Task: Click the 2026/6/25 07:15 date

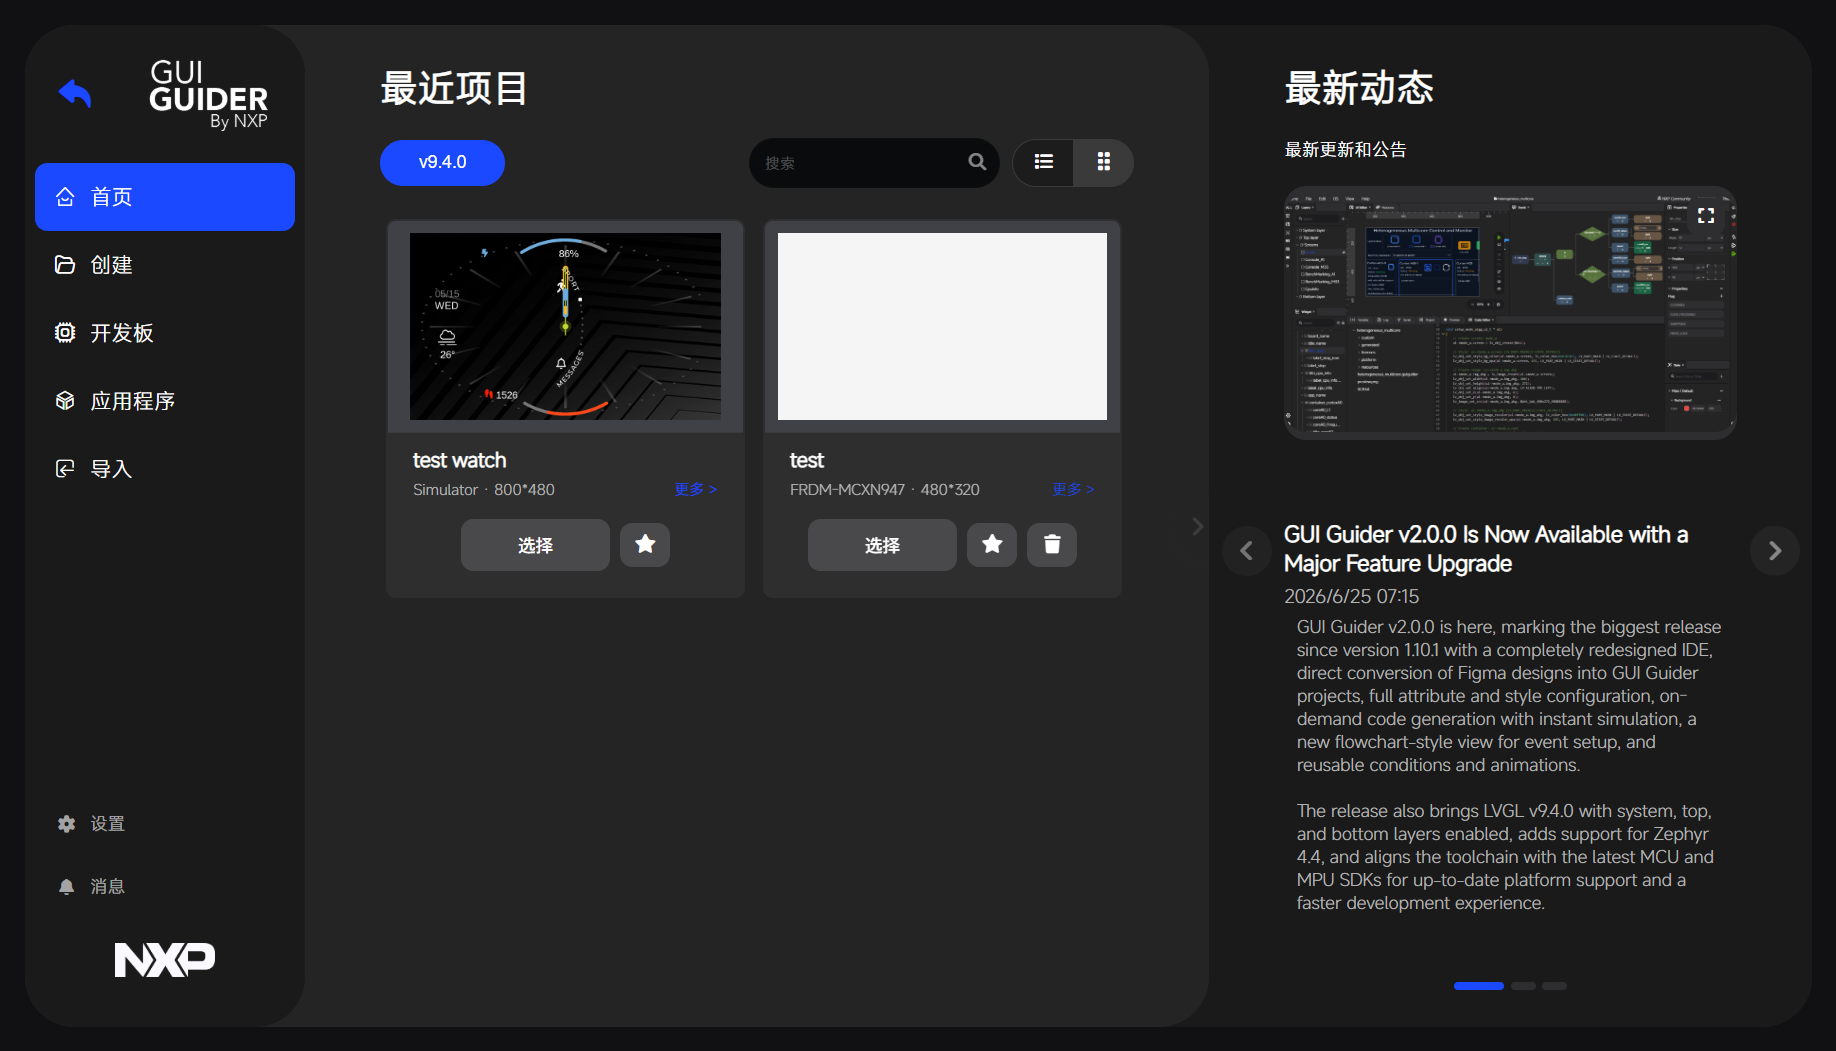Action: (1352, 596)
